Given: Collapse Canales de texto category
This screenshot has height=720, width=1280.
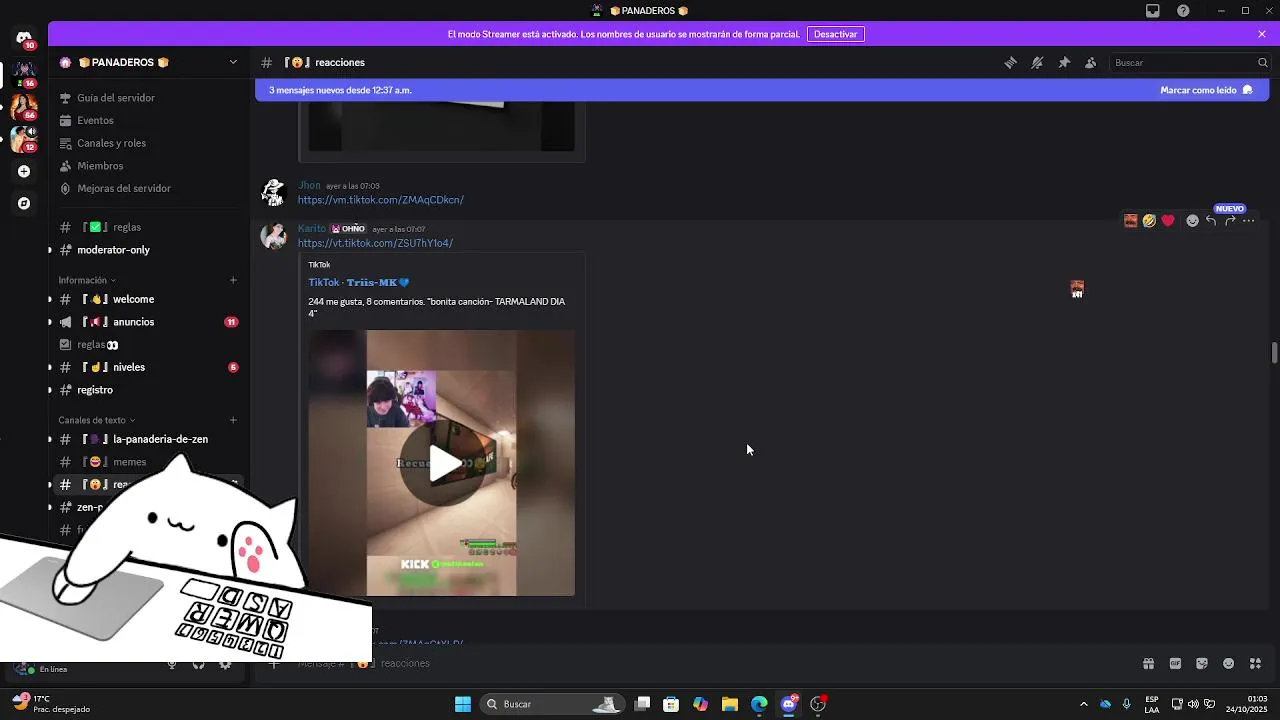Looking at the screenshot, I should (96, 420).
